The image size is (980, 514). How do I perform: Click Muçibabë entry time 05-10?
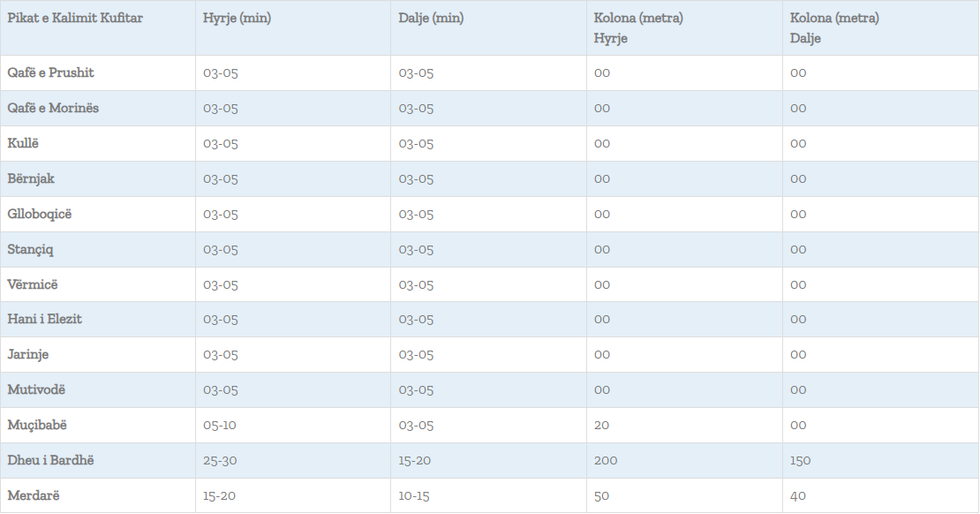(220, 425)
